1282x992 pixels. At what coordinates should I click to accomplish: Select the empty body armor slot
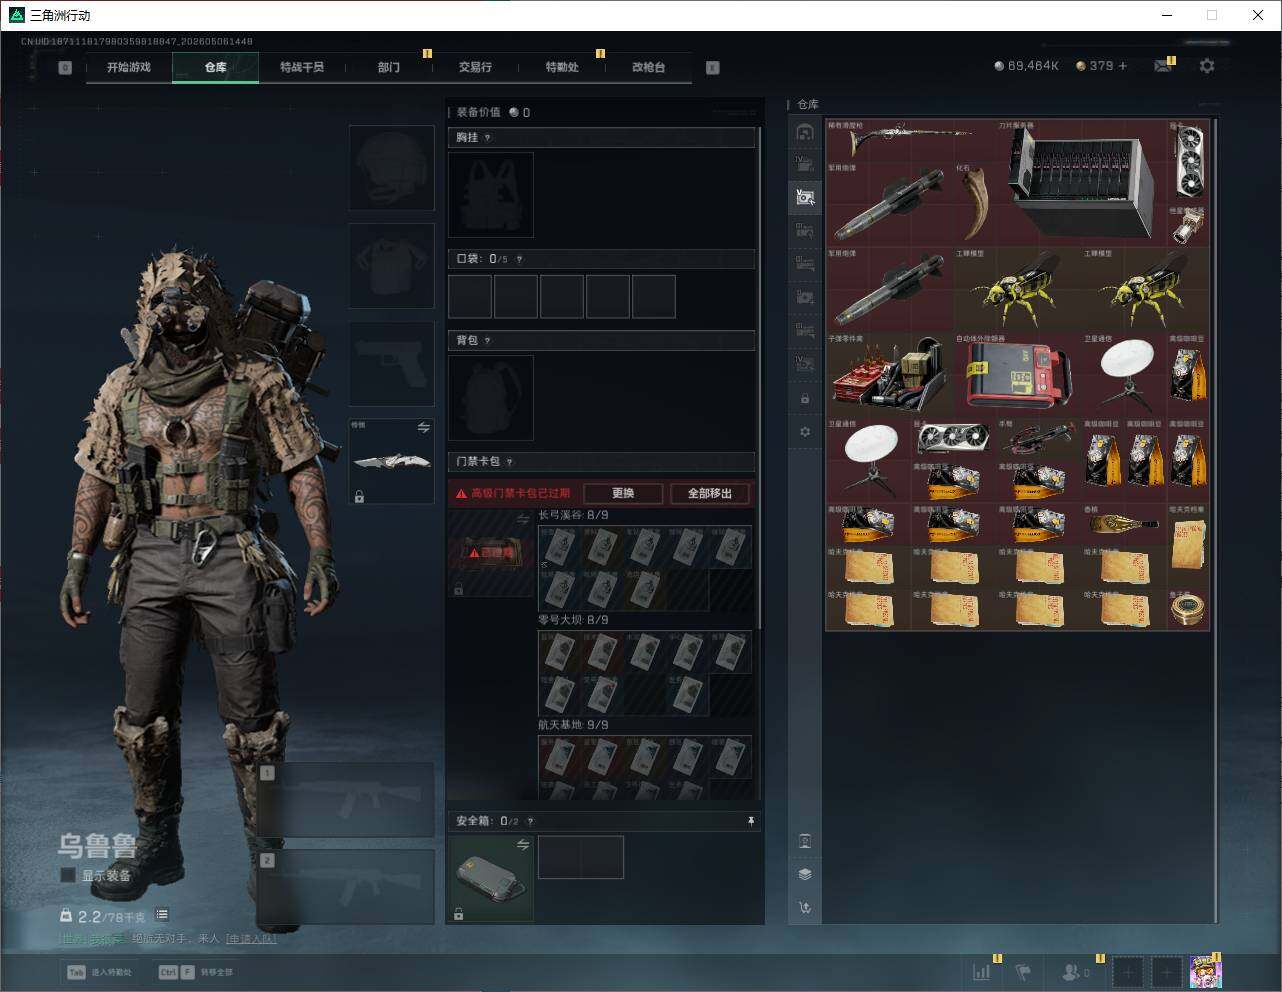[x=391, y=266]
